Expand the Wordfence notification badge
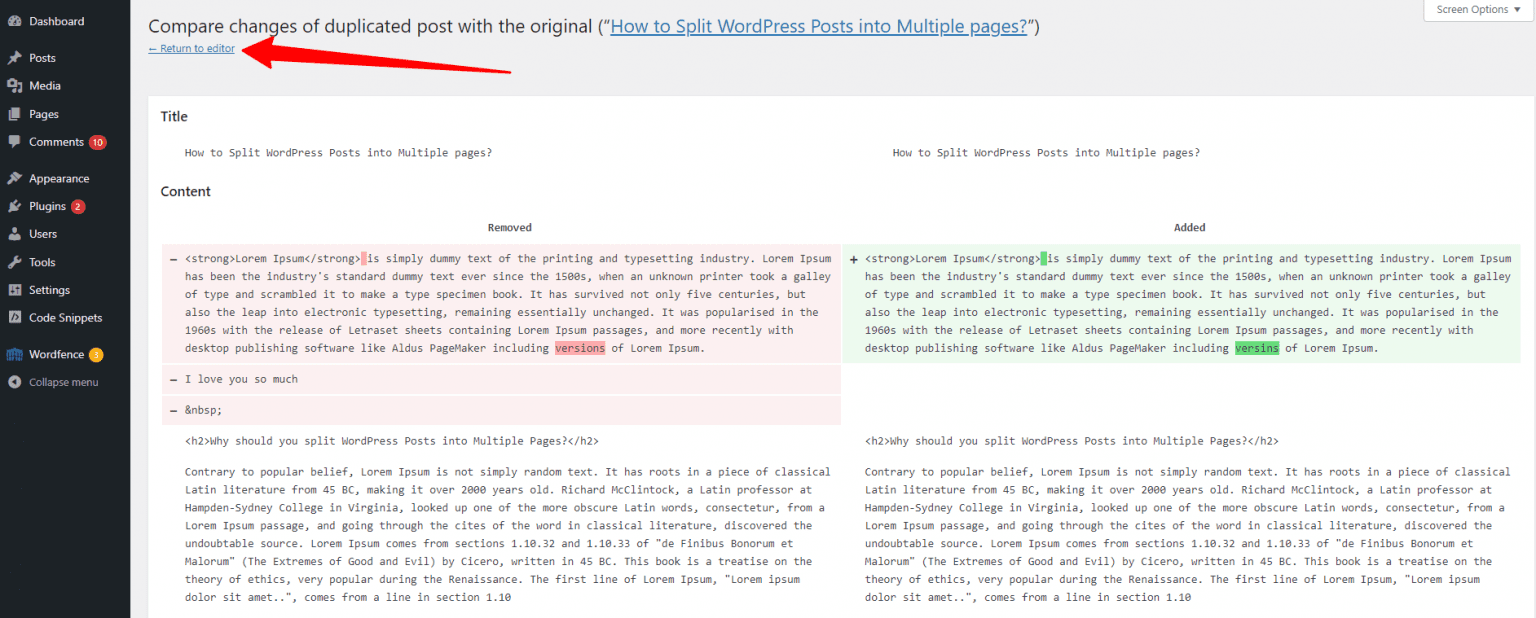This screenshot has height=618, width=1536. coord(94,353)
